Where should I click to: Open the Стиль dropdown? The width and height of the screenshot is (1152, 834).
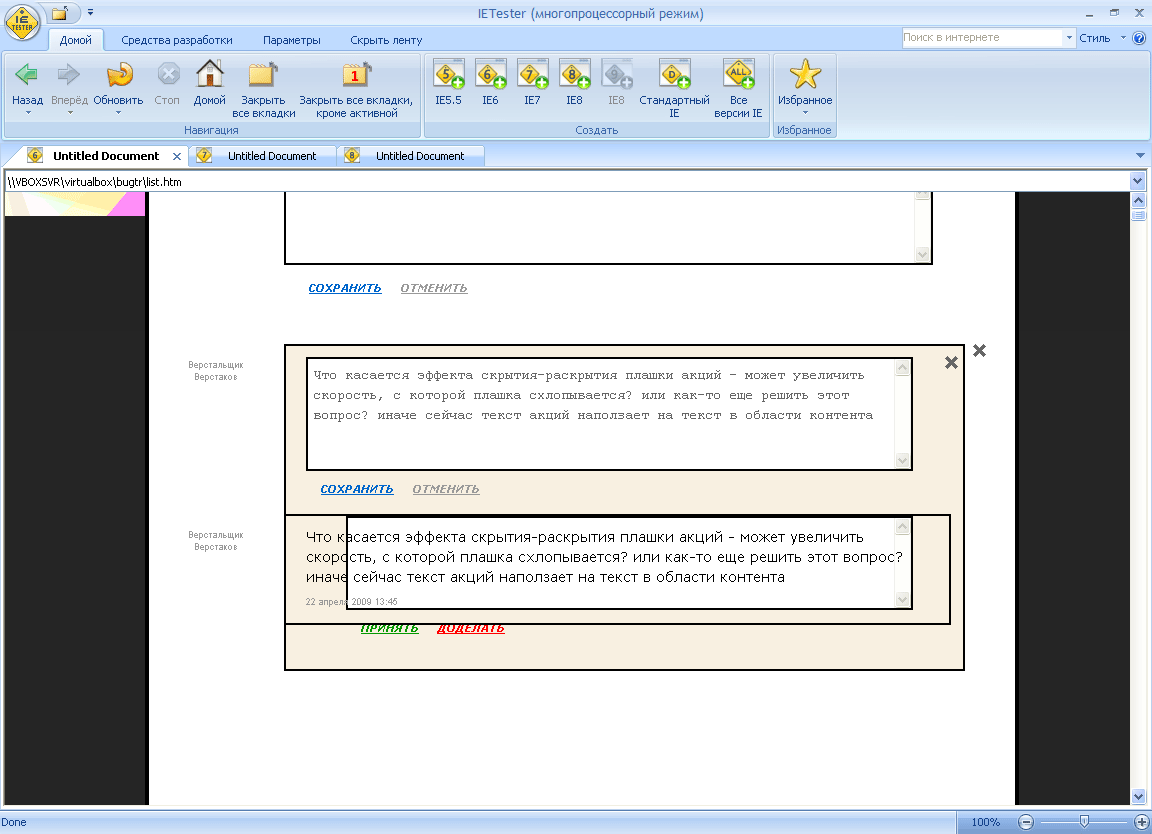1102,37
